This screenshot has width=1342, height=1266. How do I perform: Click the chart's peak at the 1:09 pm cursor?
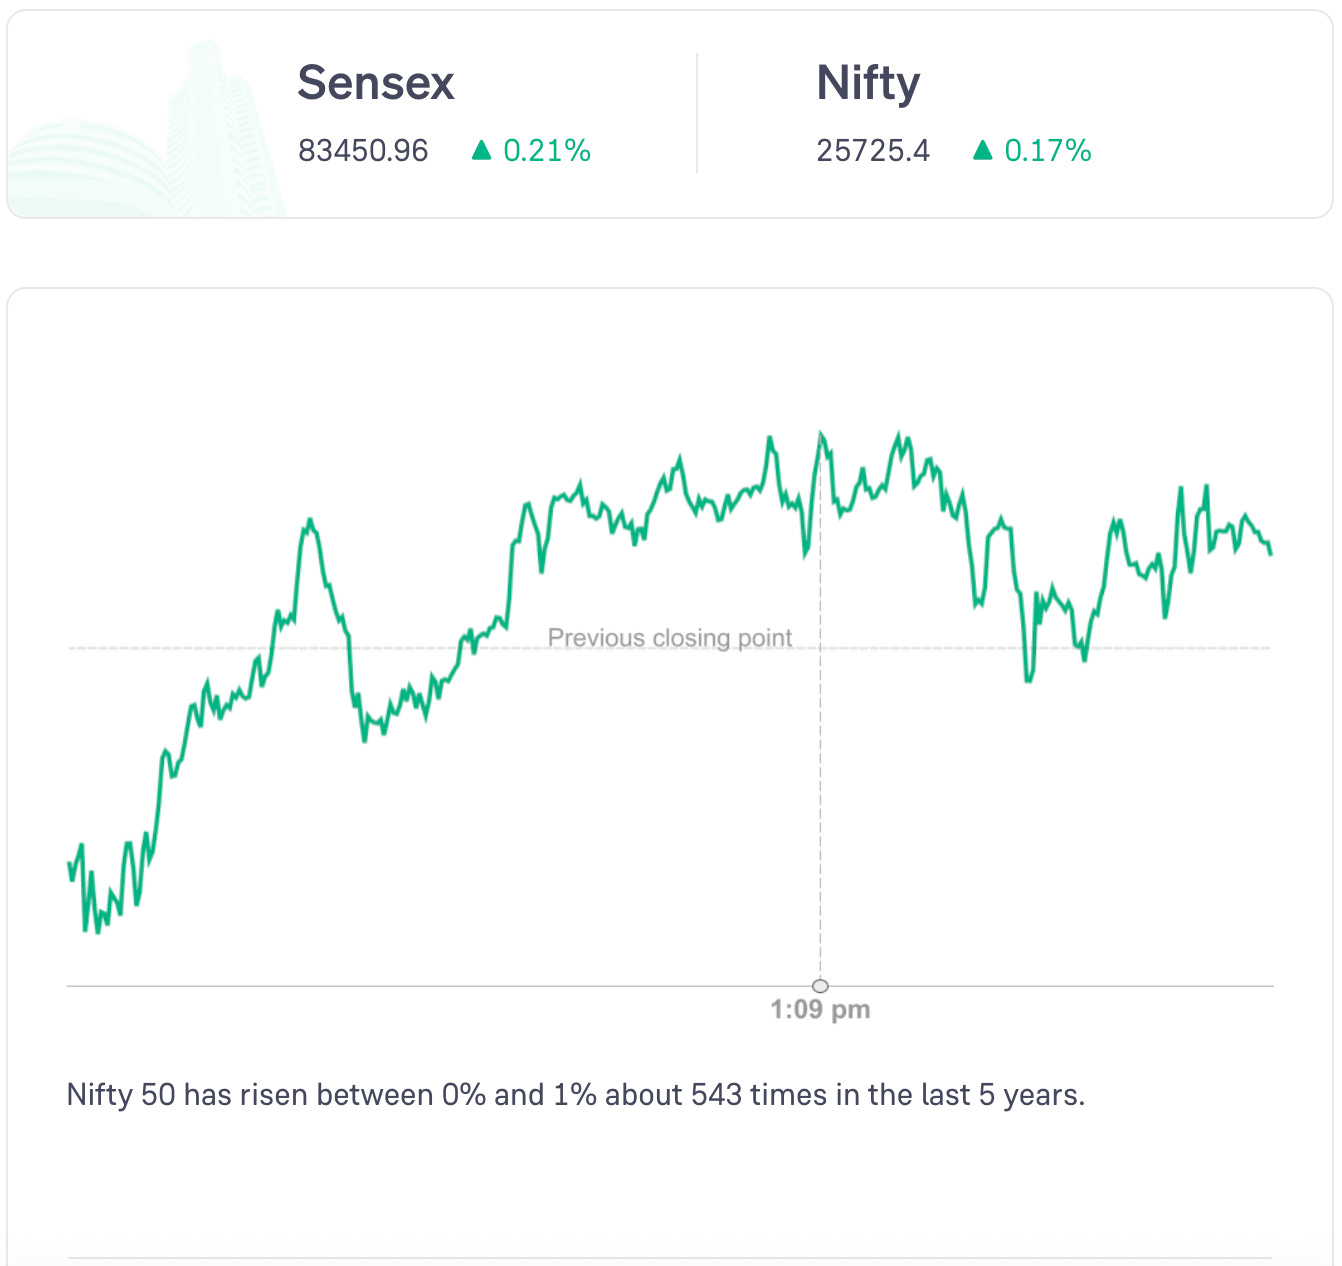[821, 435]
